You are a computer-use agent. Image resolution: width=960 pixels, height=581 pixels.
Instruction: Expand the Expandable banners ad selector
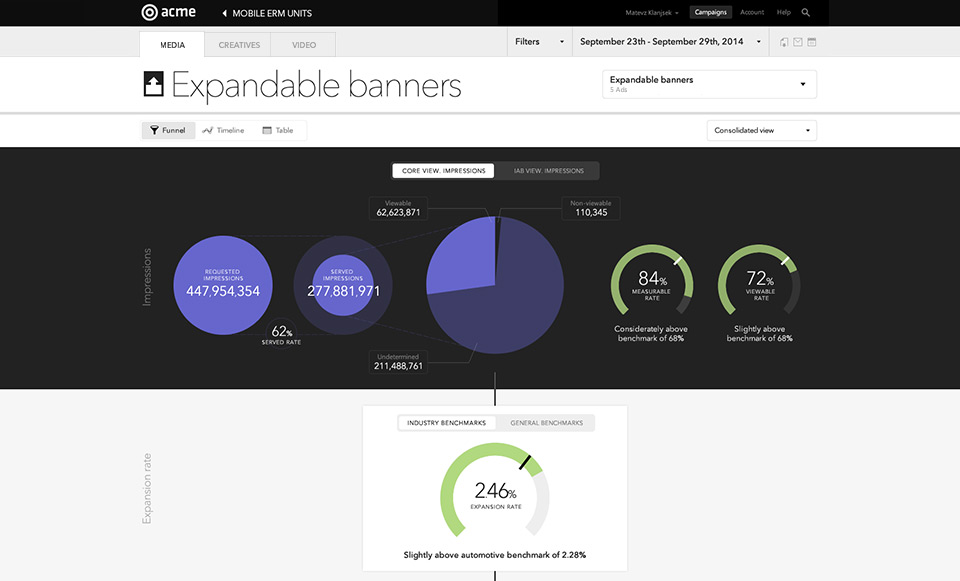point(710,84)
